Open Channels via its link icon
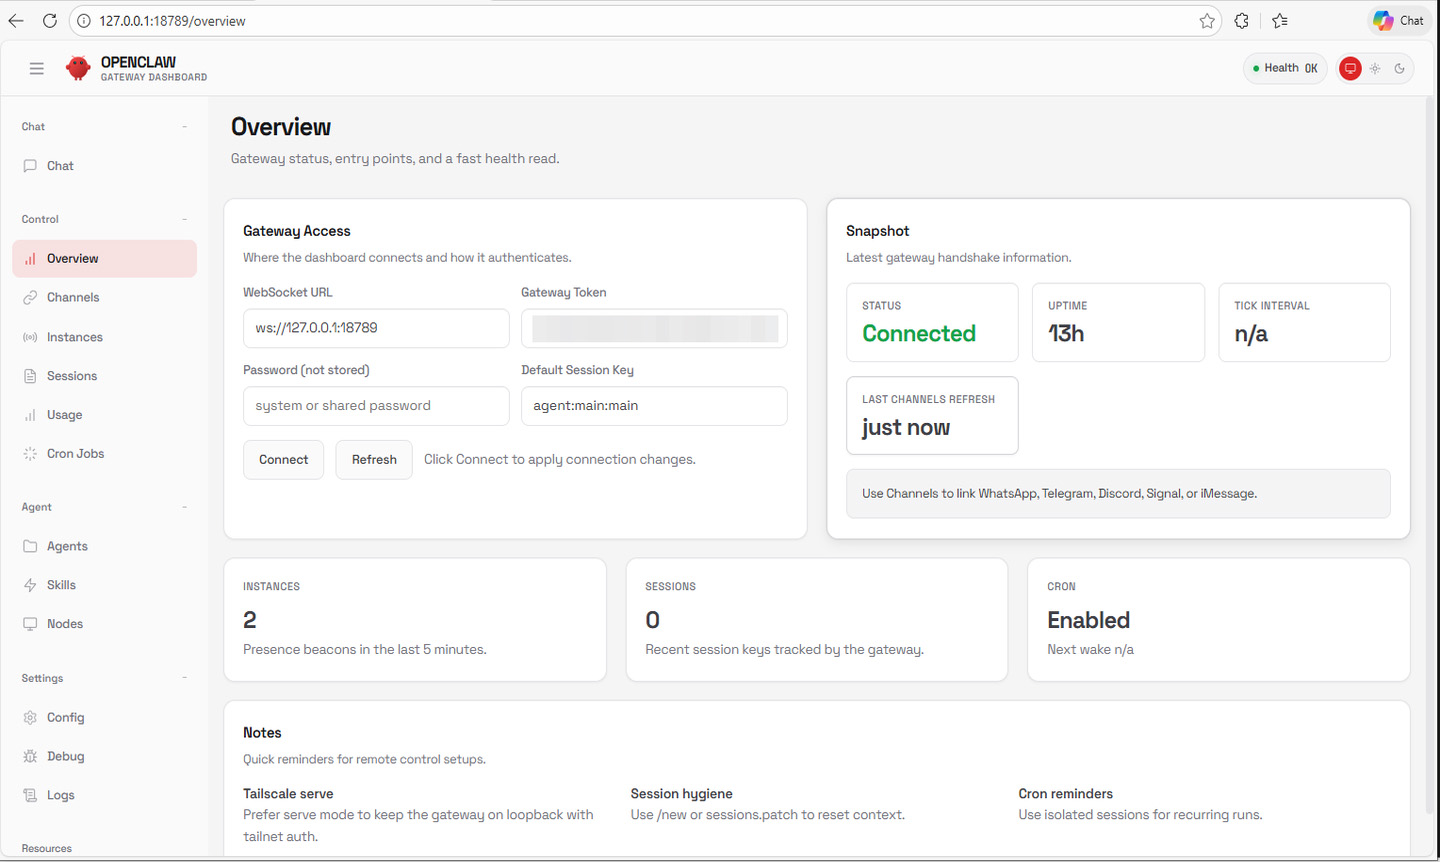Viewport: 1440px width, 862px height. [30, 297]
